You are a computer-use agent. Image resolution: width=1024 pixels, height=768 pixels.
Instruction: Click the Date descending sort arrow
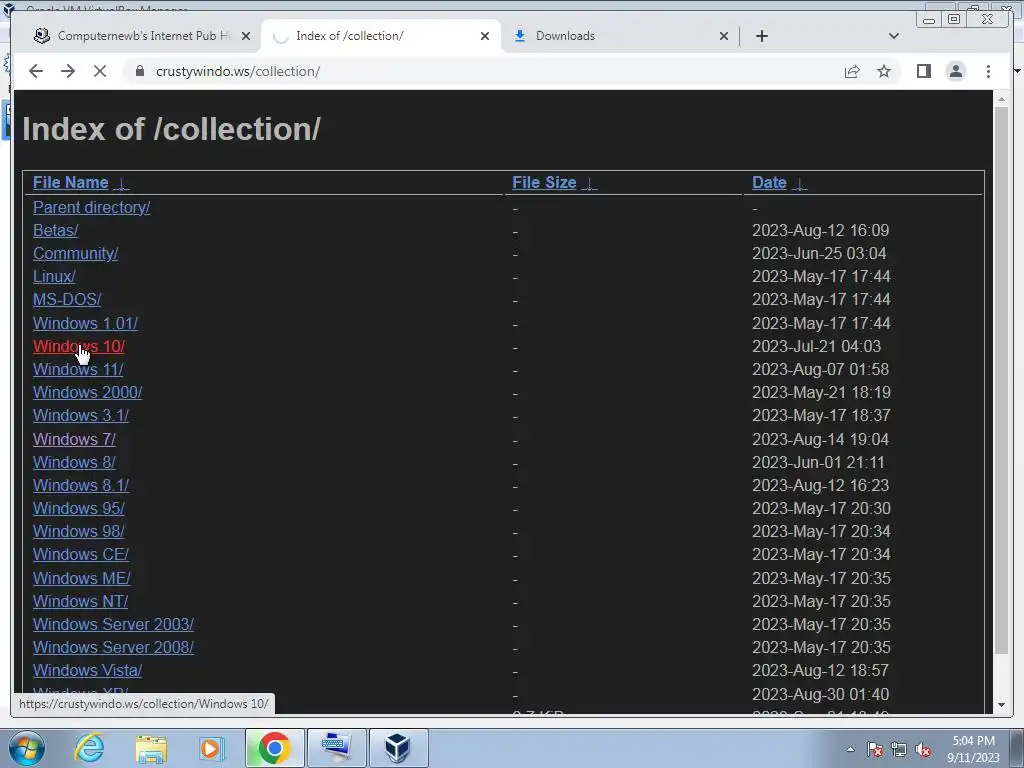[799, 184]
